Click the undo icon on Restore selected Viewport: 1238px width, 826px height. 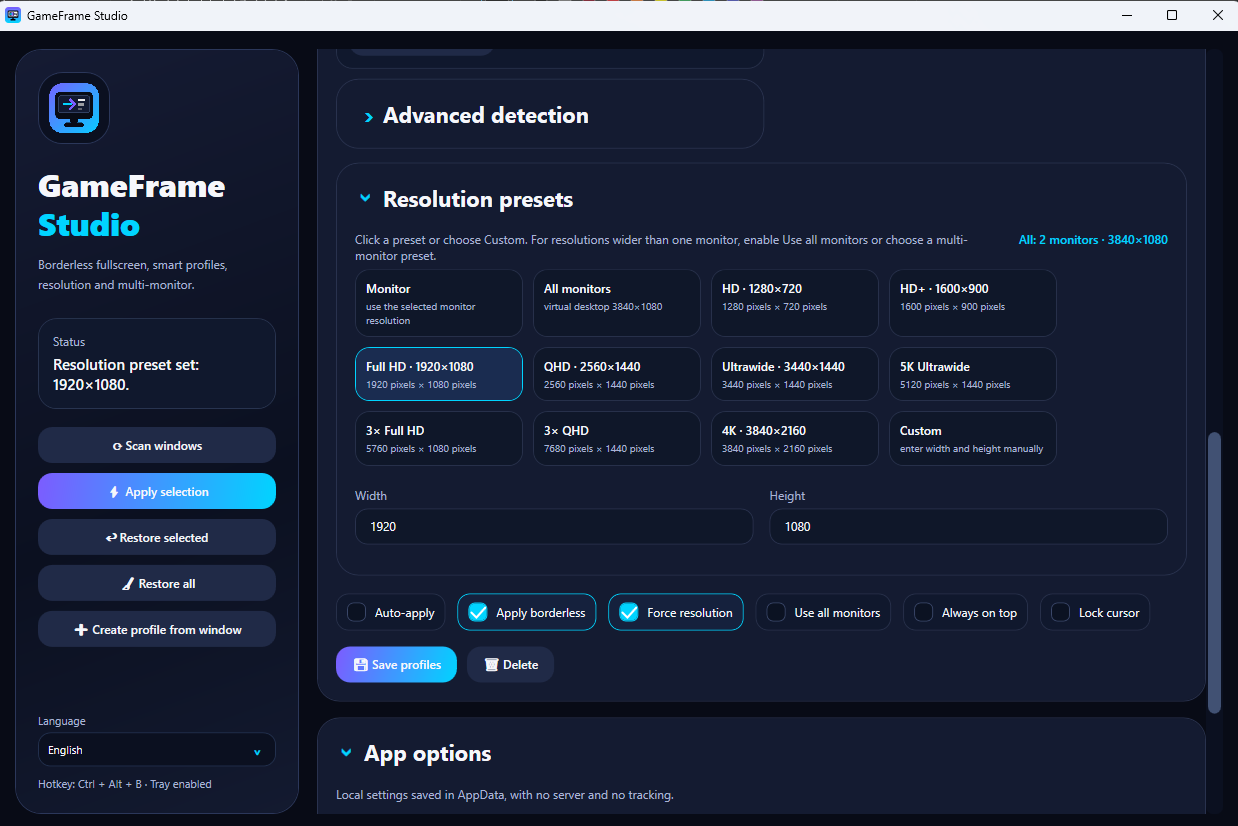111,538
